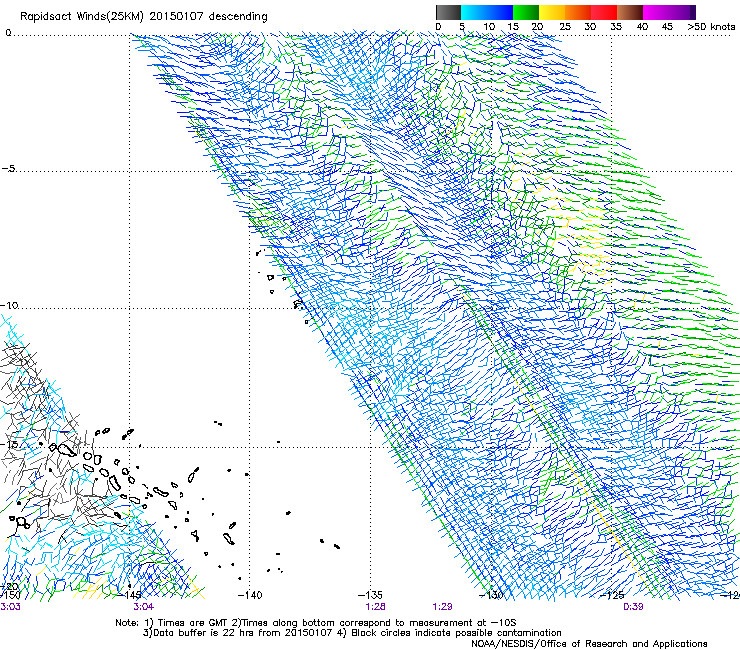740x650 pixels.
Task: Click the brown 35-40 knots color band
Action: 630,12
